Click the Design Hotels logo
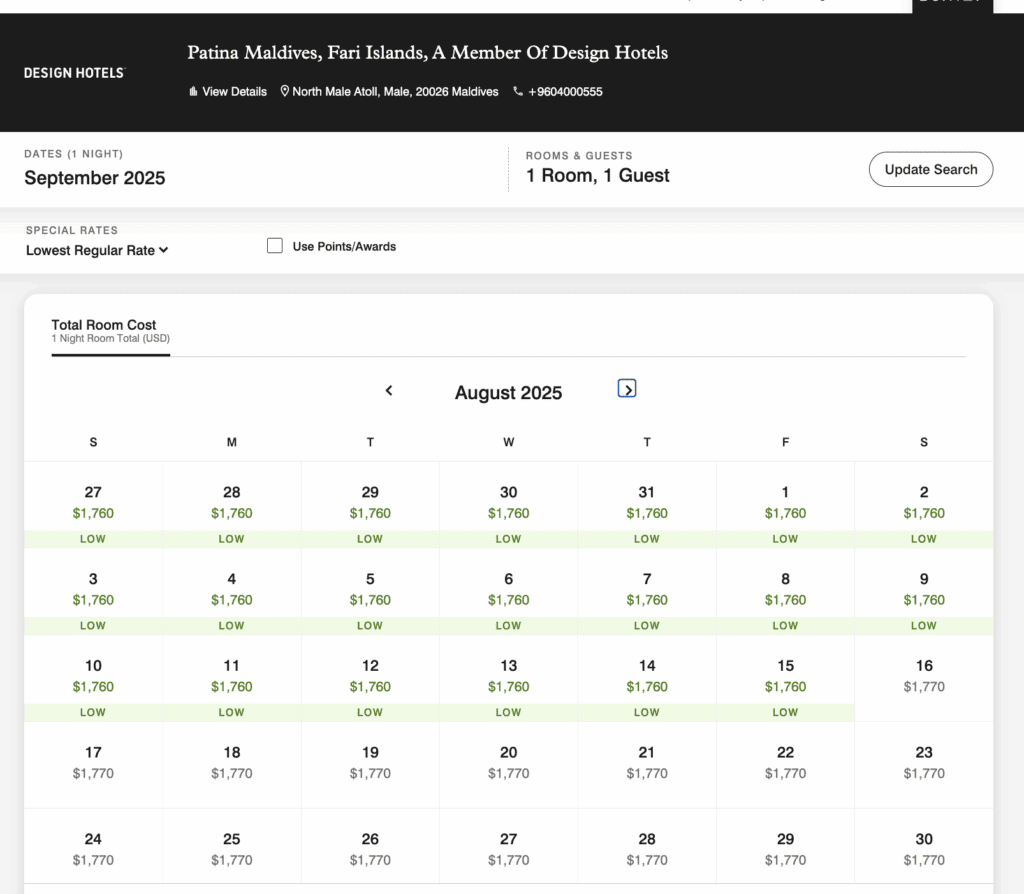 pos(74,72)
